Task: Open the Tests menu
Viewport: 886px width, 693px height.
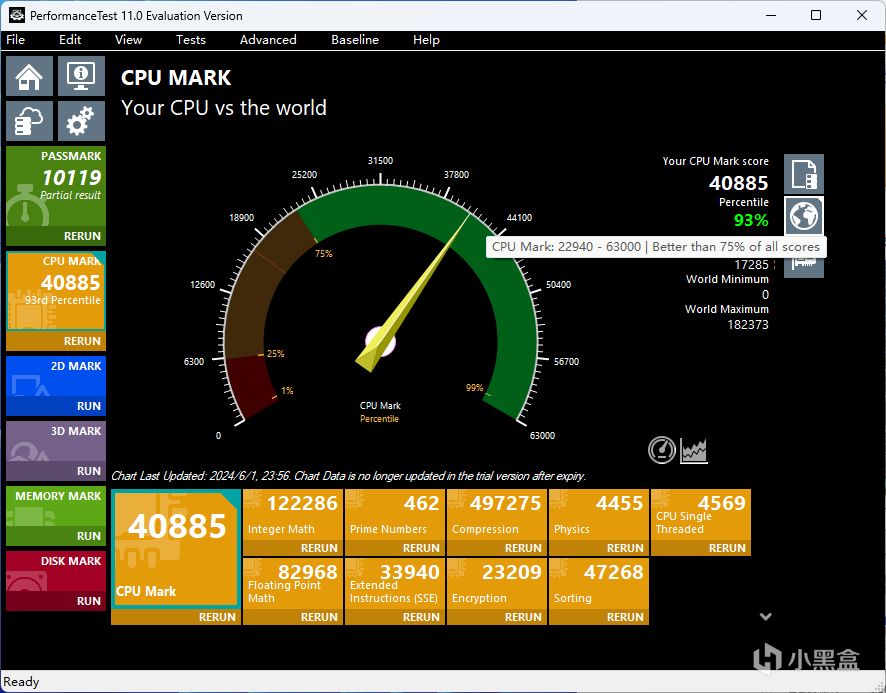Action: click(190, 40)
